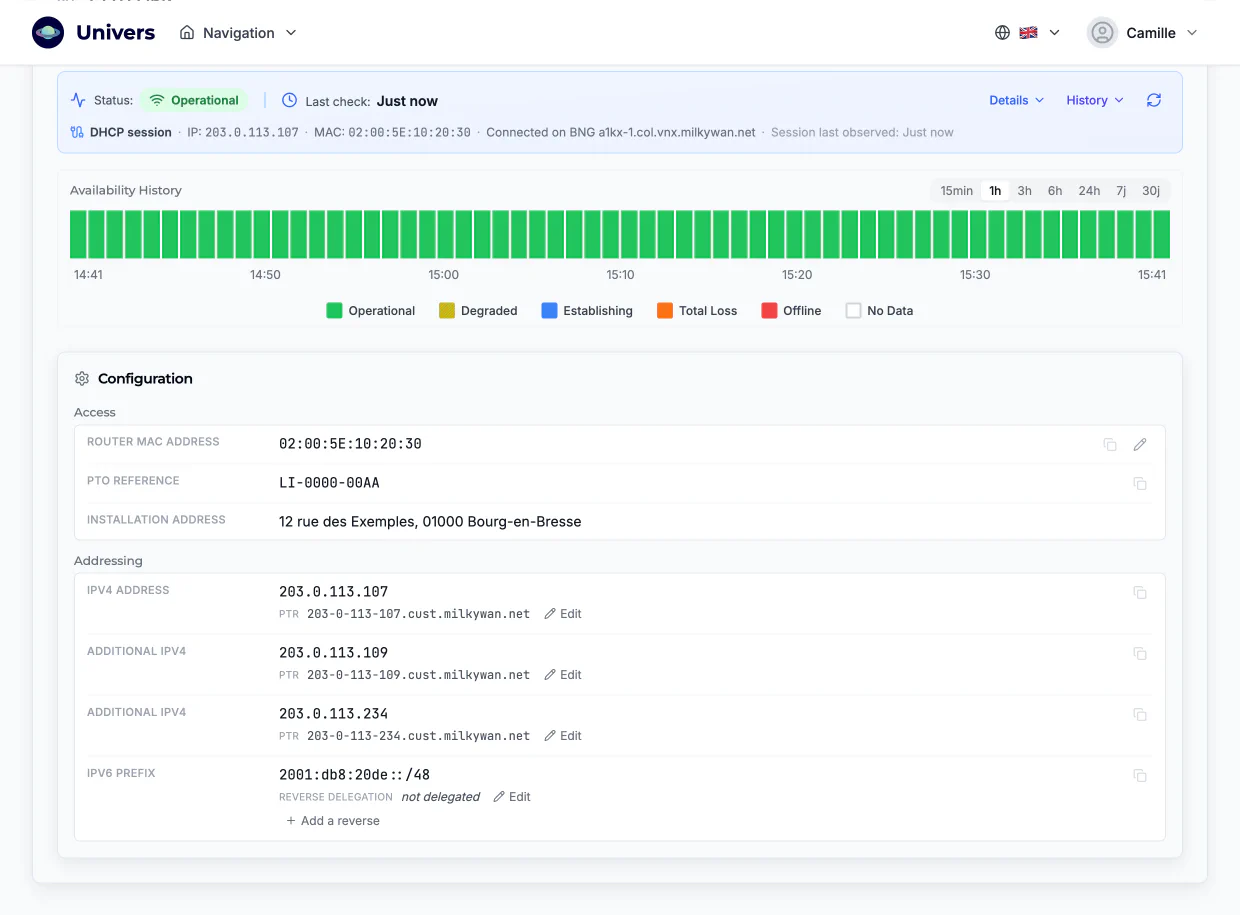Viewport: 1240px width, 915px height.
Task: Open the History menu
Action: pyautogui.click(x=1095, y=100)
